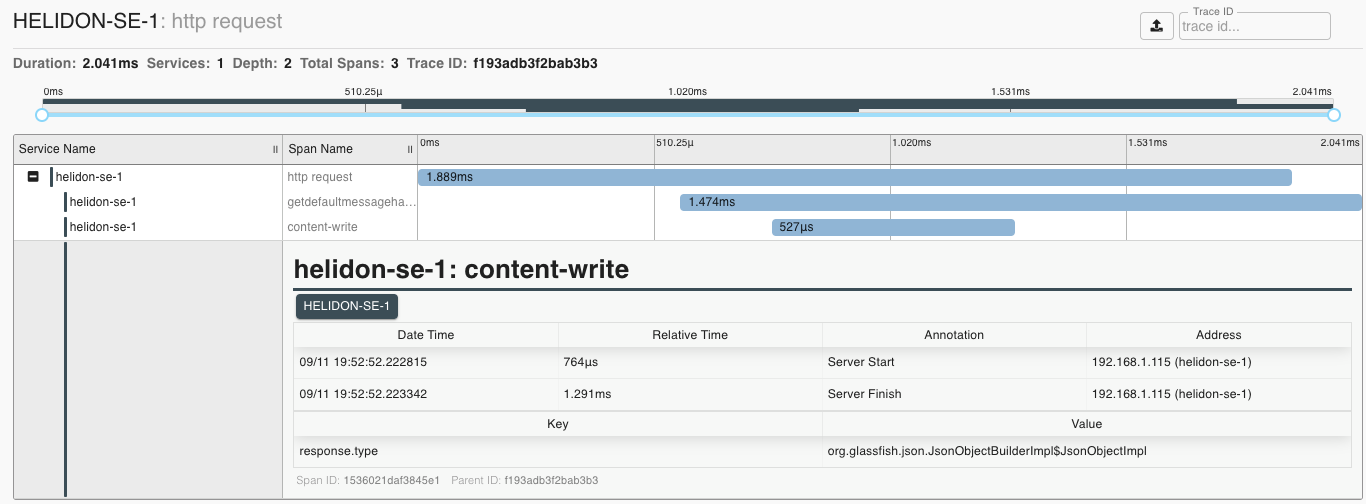Select the 1.889ms http request span bar

(854, 177)
